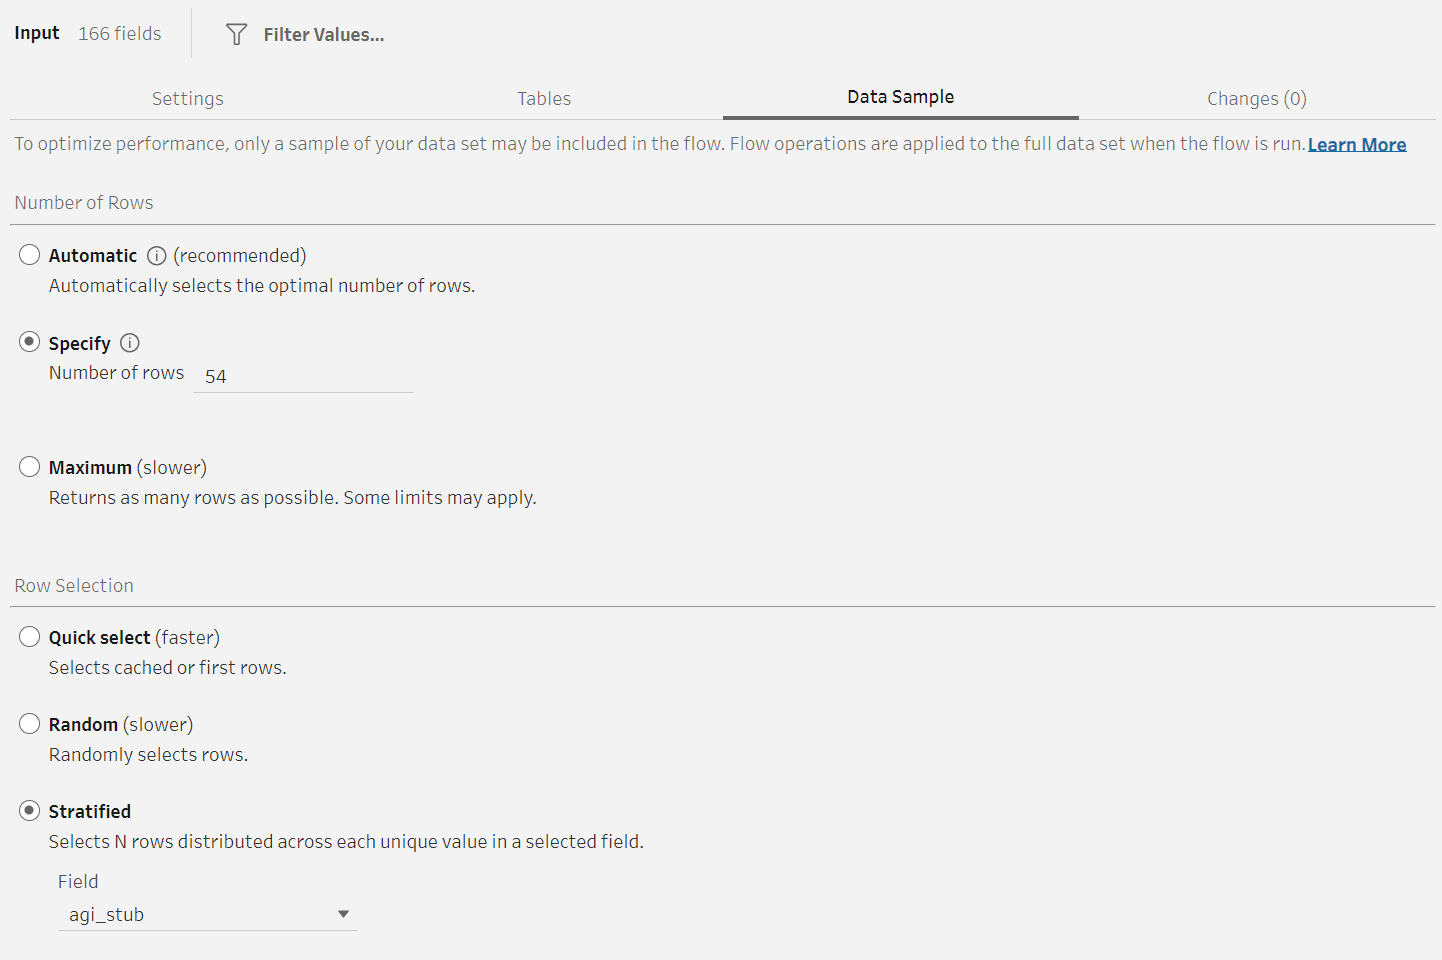The height and width of the screenshot is (960, 1442).
Task: Click the Filter Values funnel icon
Action: coord(236,35)
